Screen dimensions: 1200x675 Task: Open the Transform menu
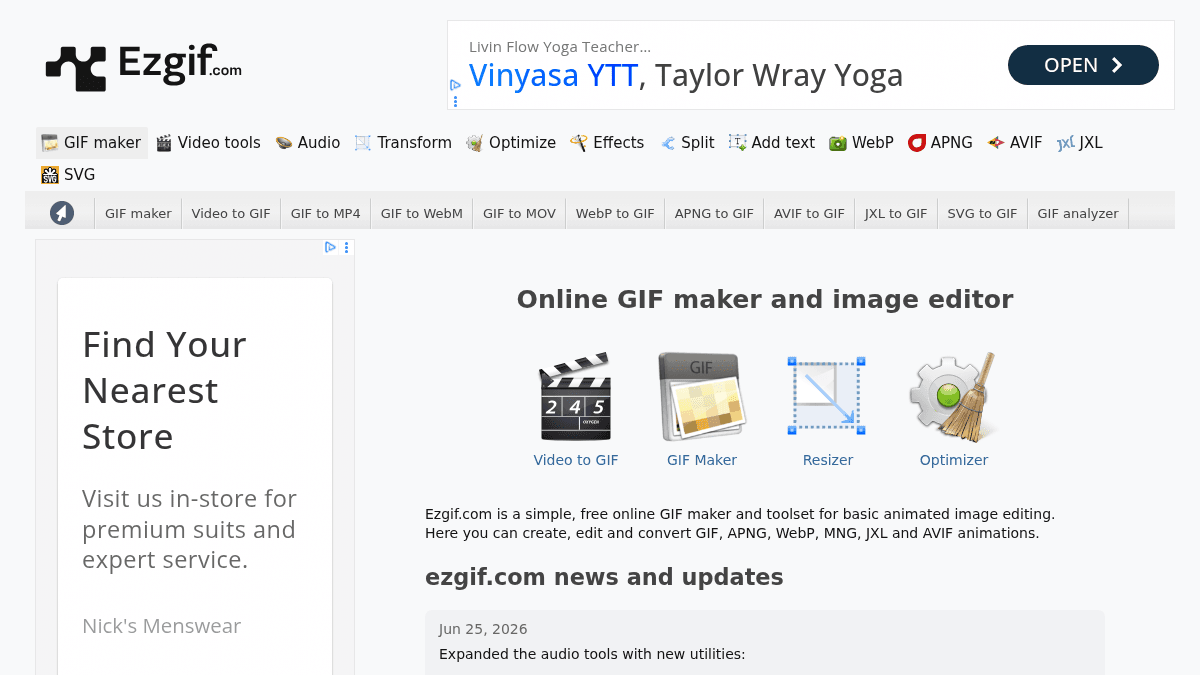click(x=403, y=143)
